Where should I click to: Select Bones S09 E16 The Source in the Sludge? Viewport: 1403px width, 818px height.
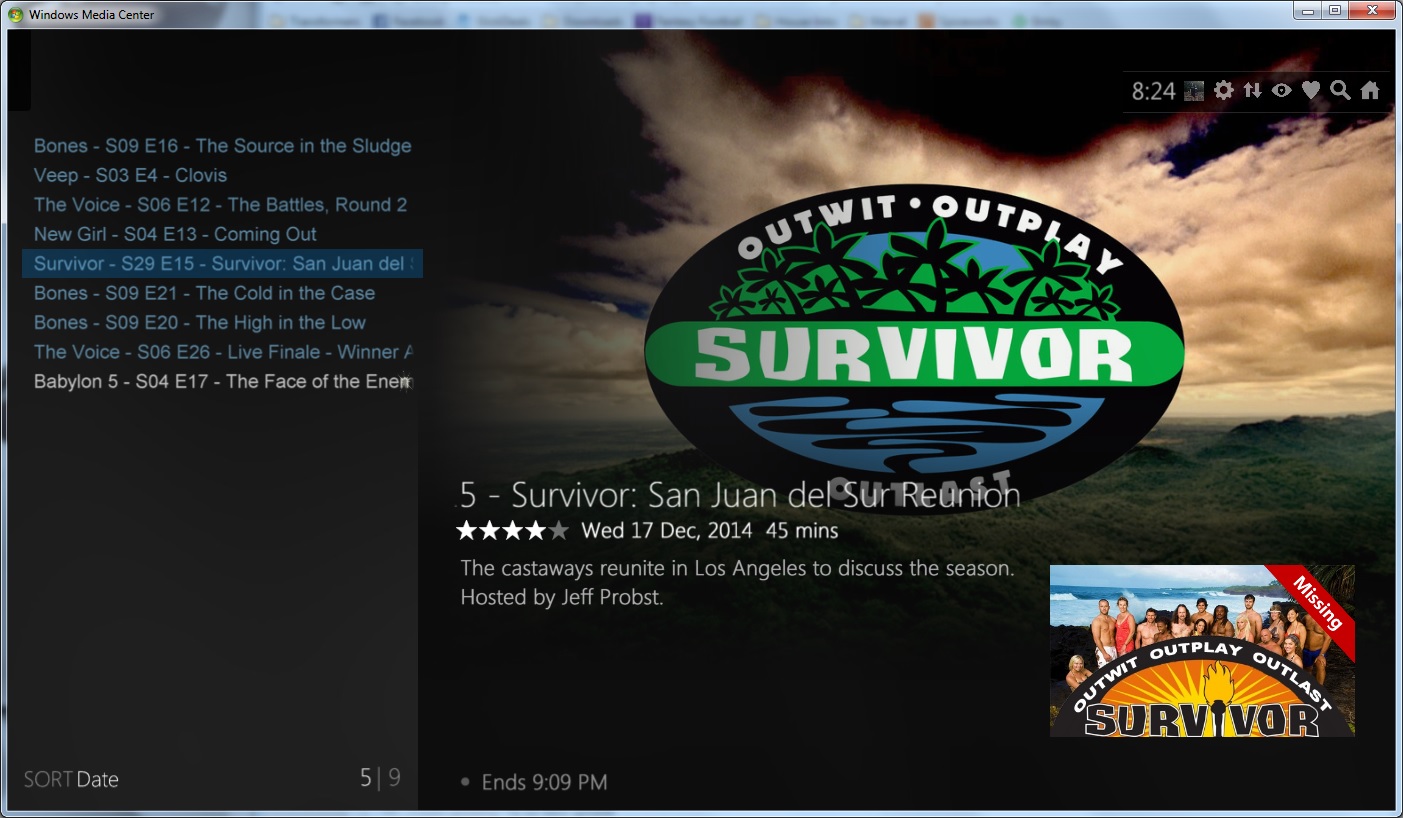pos(222,146)
